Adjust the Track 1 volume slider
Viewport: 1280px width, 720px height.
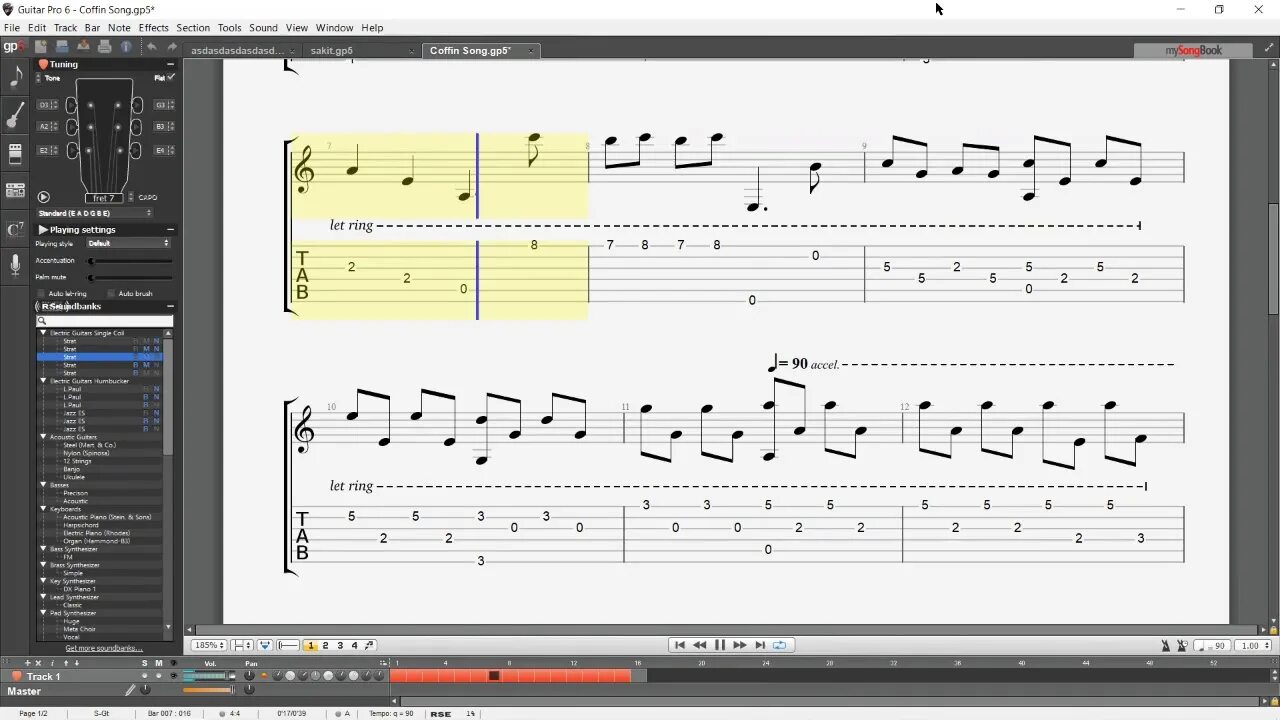click(x=208, y=677)
